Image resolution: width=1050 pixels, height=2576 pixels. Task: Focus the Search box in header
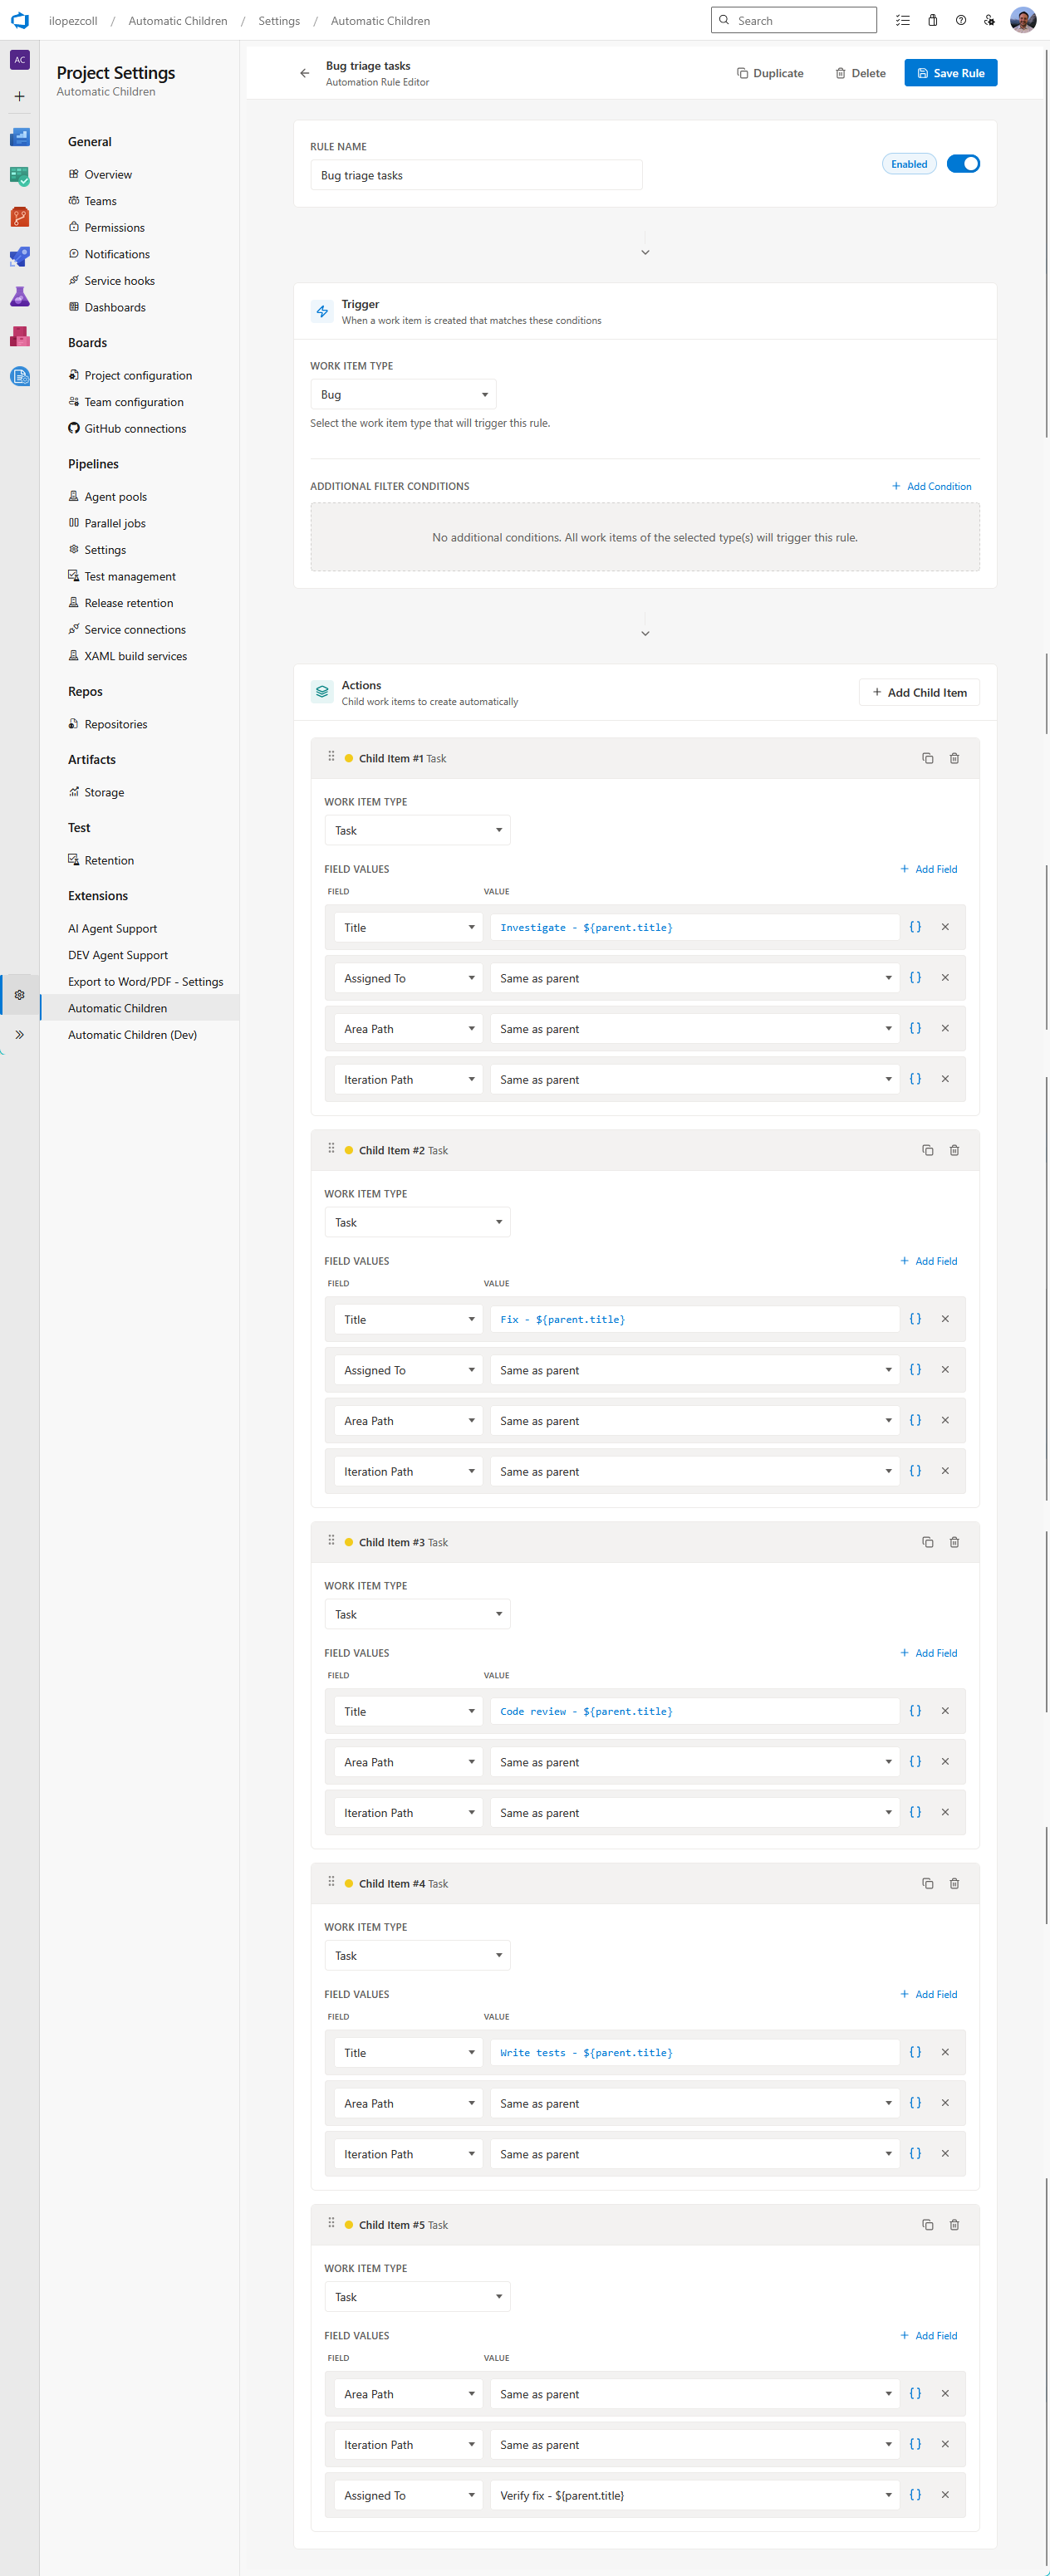794,20
